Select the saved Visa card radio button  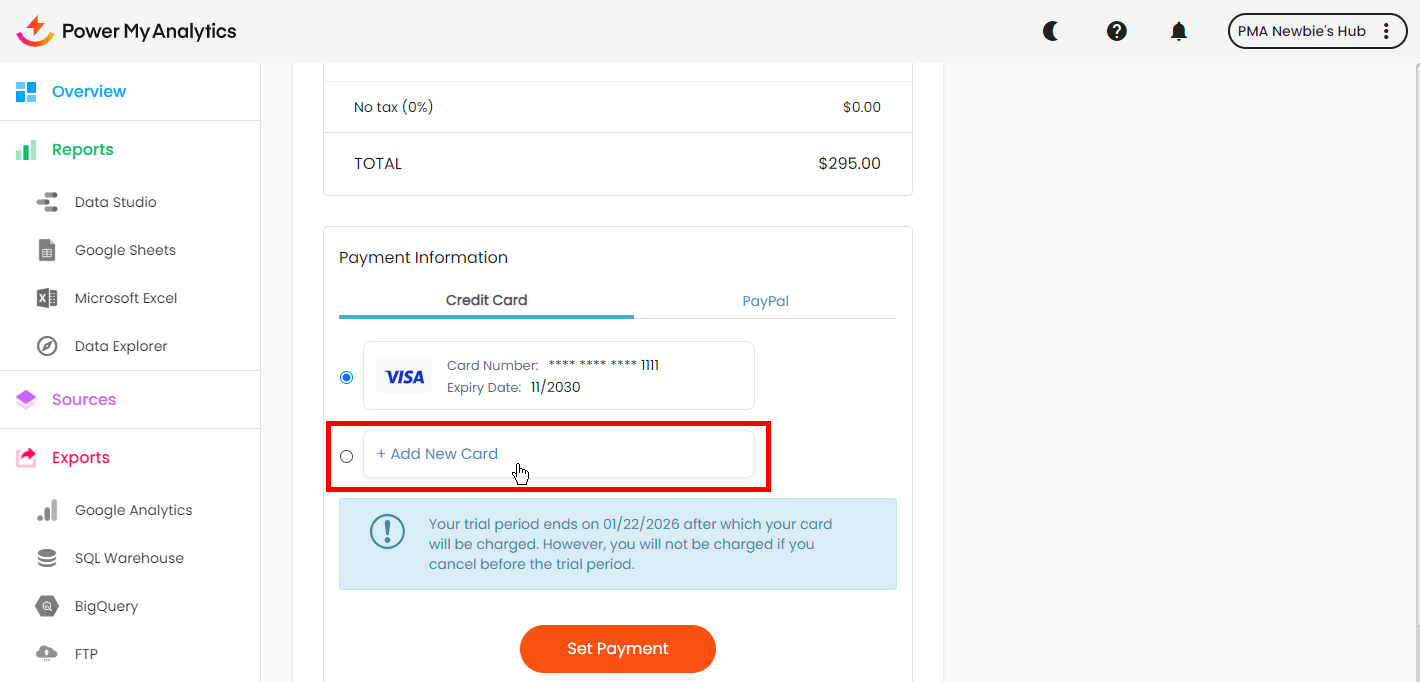[347, 377]
